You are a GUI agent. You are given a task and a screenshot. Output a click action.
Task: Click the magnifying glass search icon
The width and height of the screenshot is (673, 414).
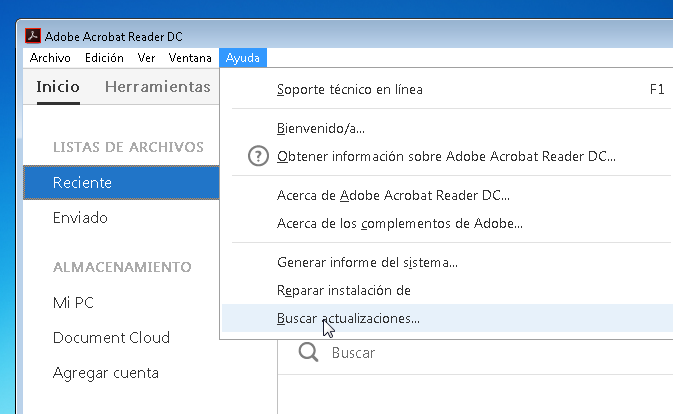pos(309,353)
